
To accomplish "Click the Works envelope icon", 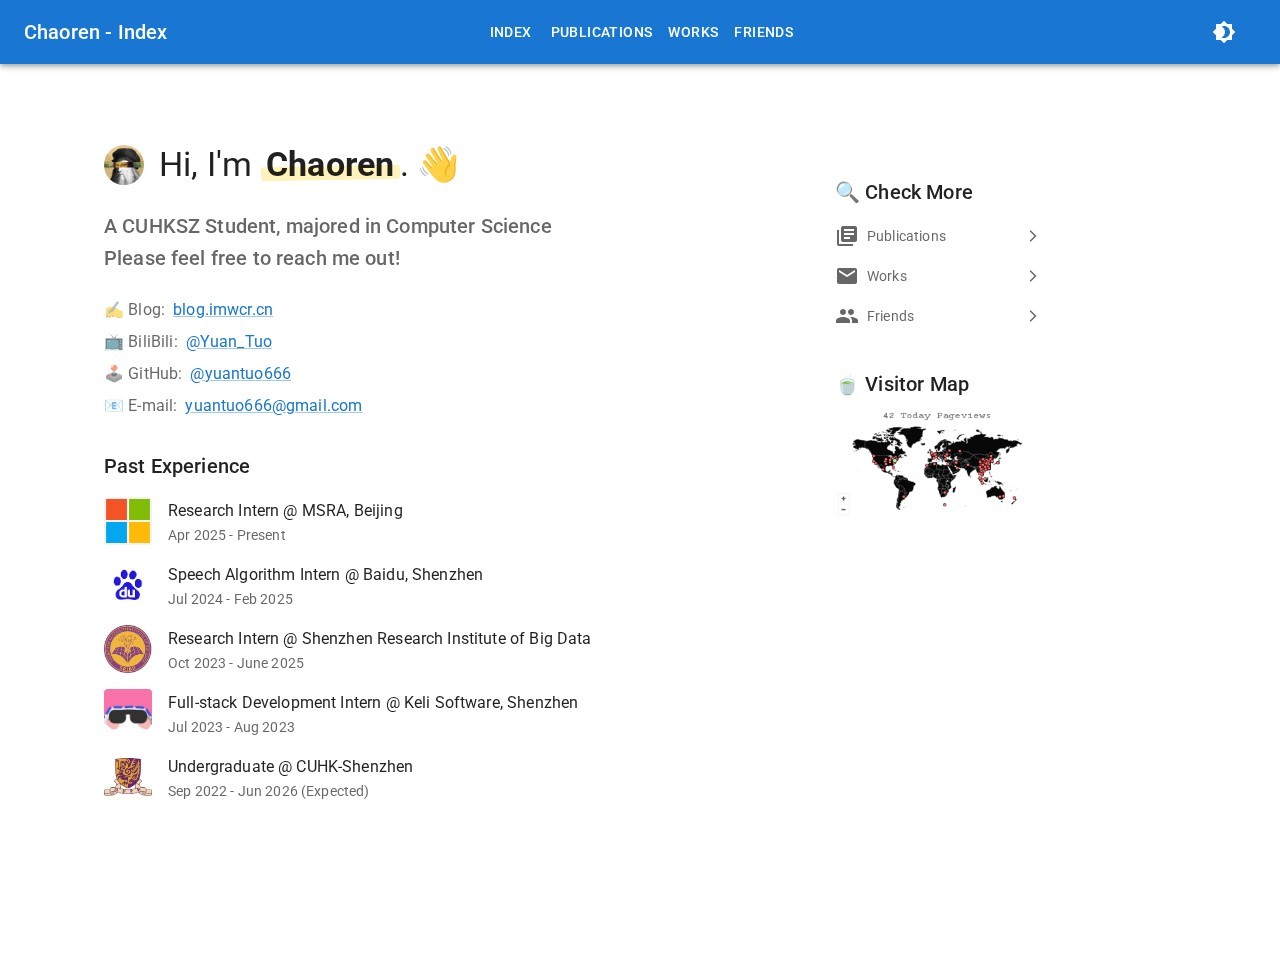I will click(847, 276).
